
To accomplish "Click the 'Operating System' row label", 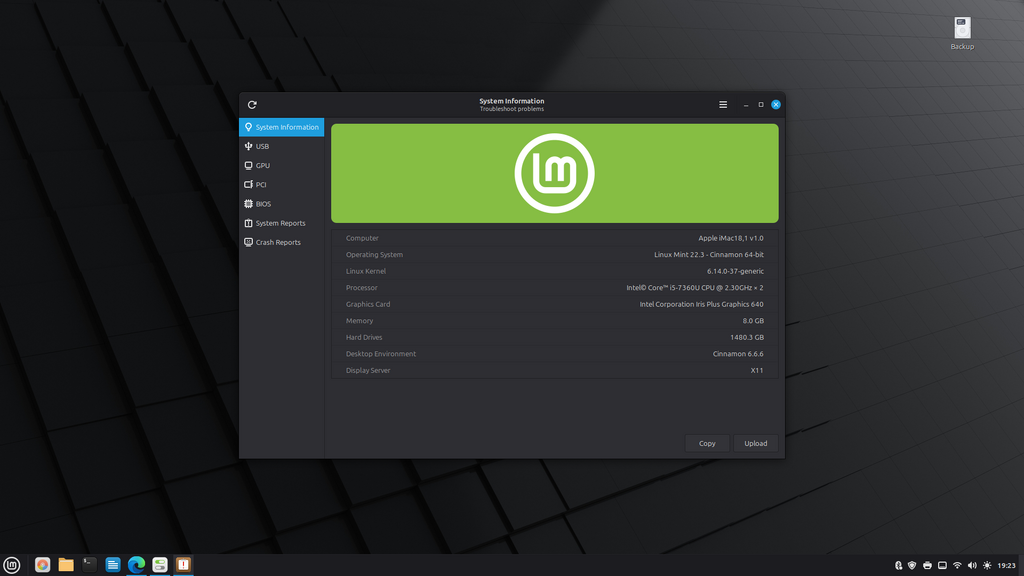I will [374, 255].
